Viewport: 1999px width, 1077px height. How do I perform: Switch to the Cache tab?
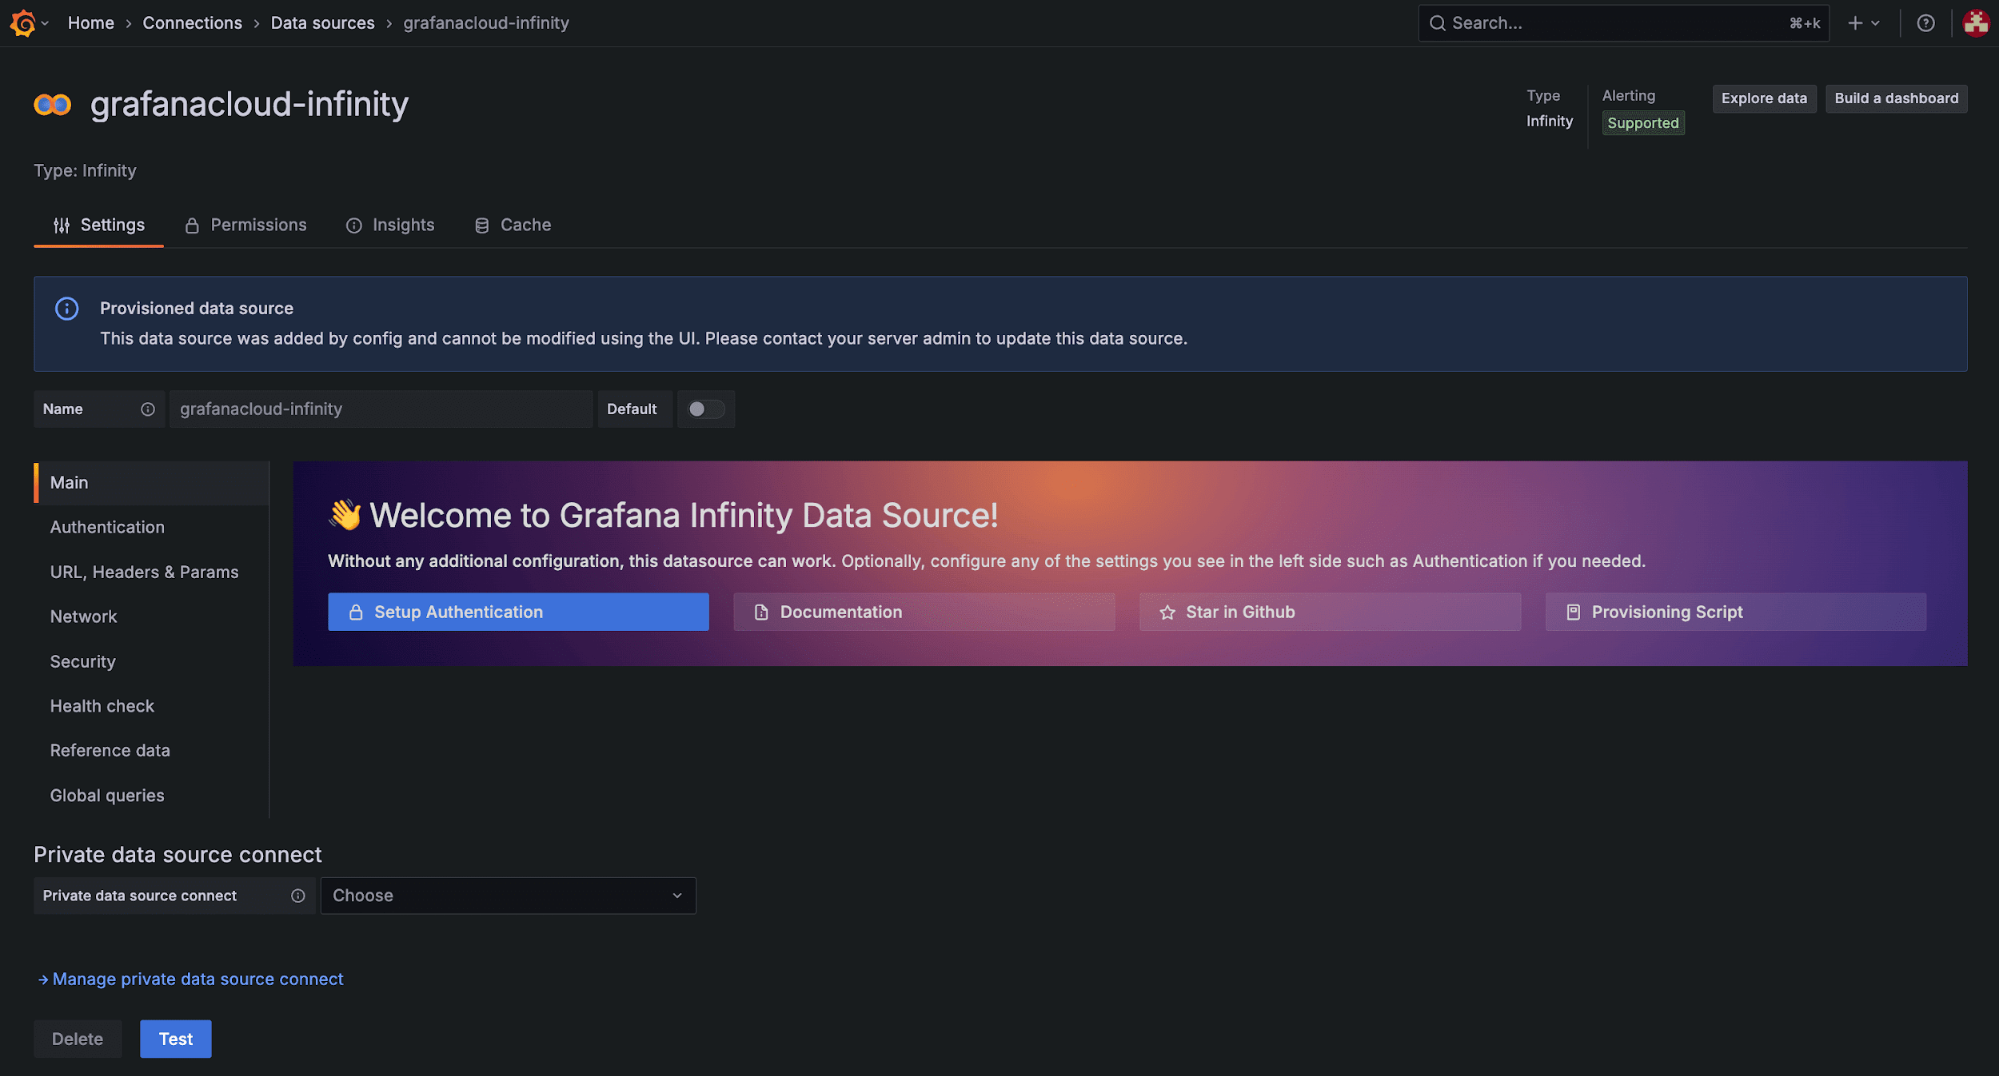pos(513,225)
